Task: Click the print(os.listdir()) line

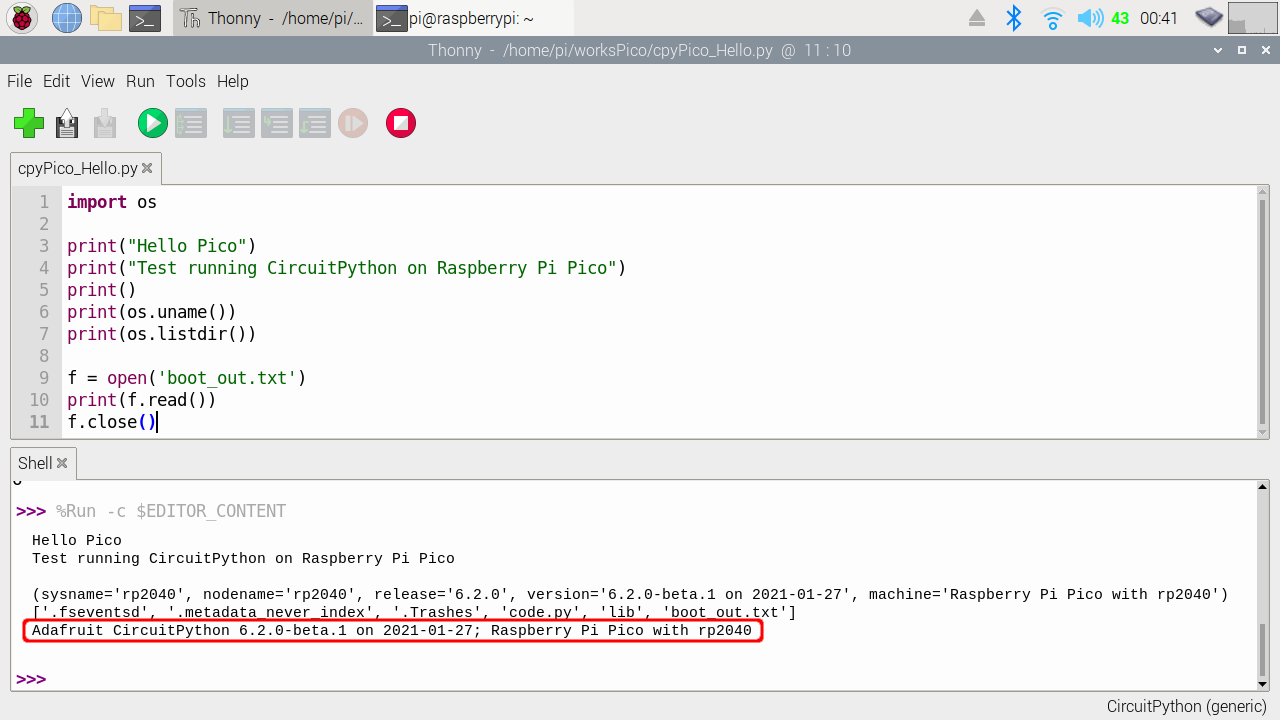Action: (162, 334)
